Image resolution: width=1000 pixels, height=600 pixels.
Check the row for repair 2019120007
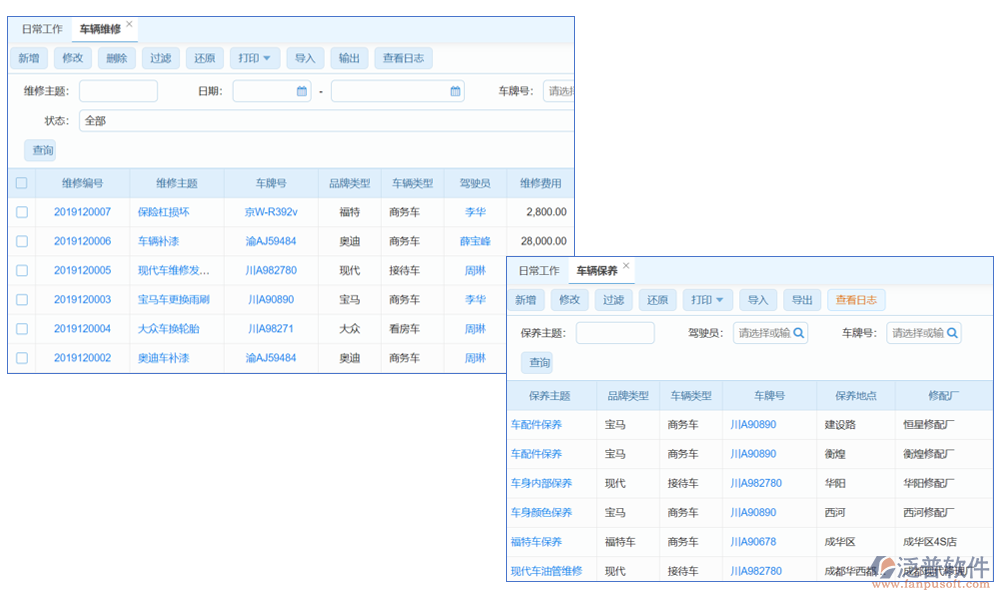point(22,212)
